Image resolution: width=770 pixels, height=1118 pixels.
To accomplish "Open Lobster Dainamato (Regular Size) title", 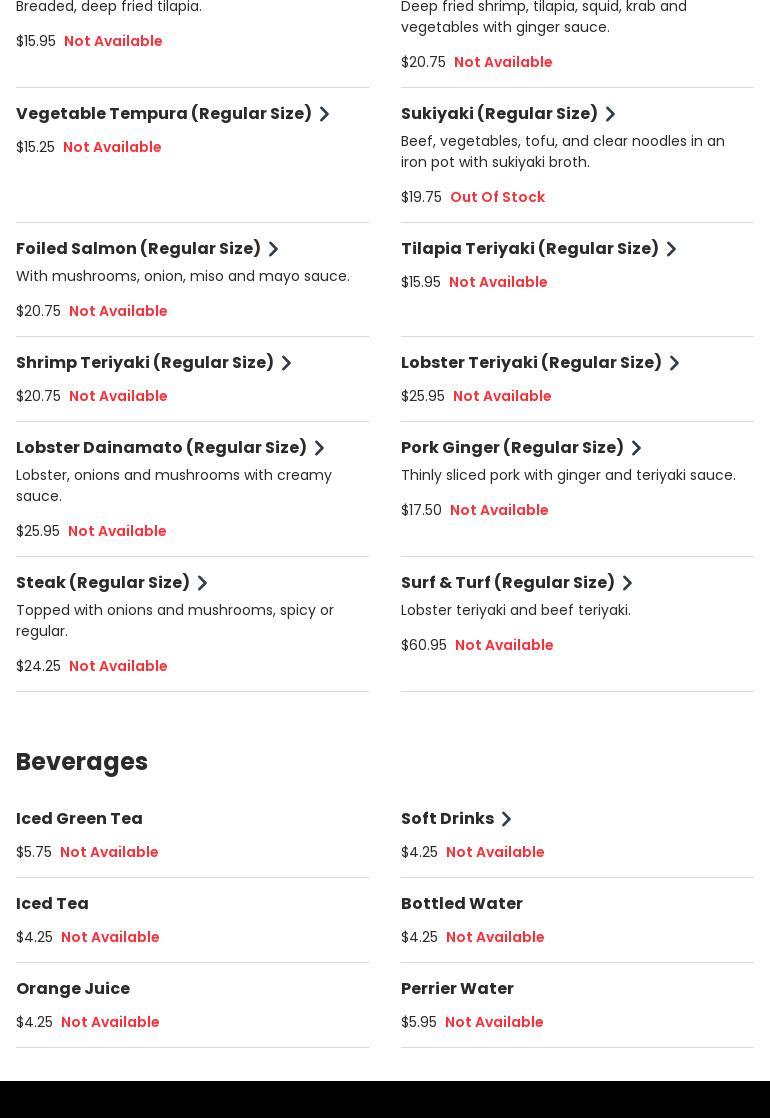I will [x=161, y=448].
